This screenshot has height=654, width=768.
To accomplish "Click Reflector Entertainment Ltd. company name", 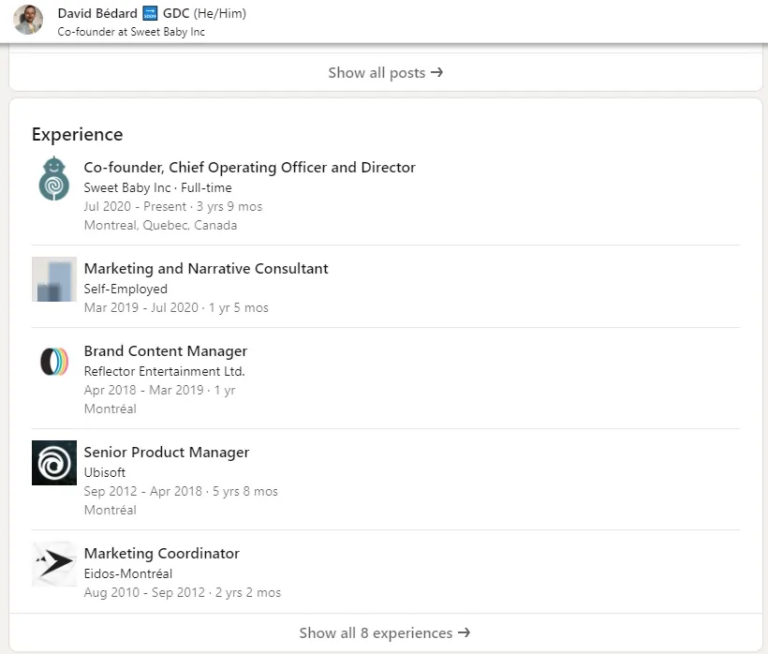I will [x=164, y=371].
